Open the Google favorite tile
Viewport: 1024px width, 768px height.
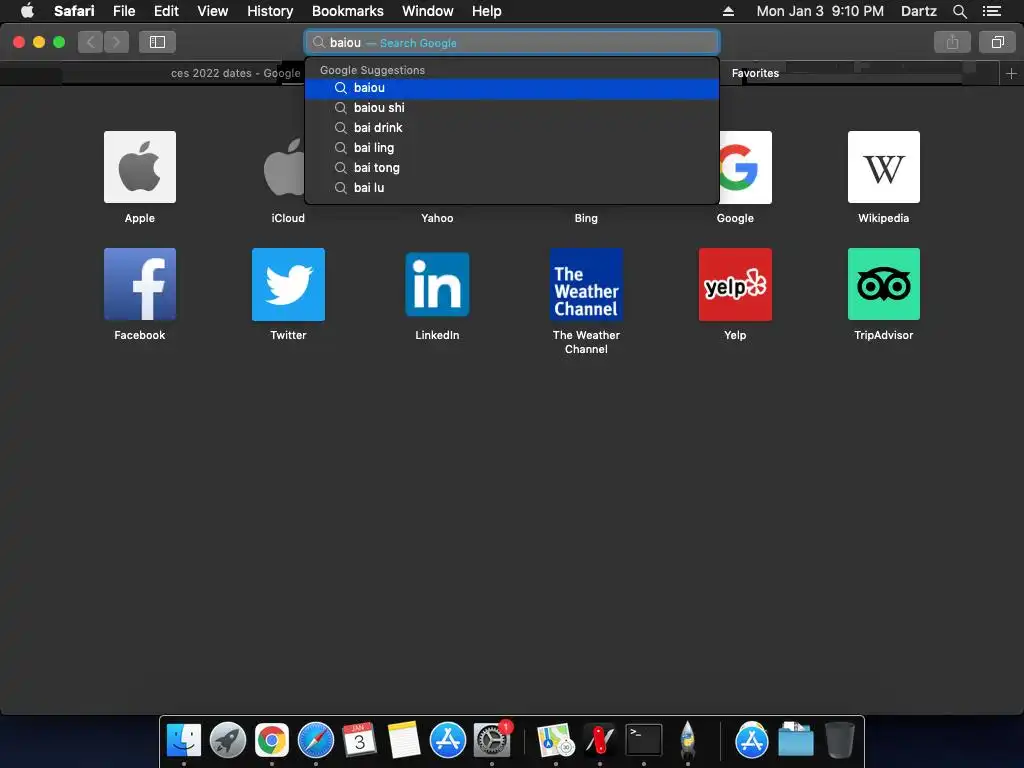(745, 167)
